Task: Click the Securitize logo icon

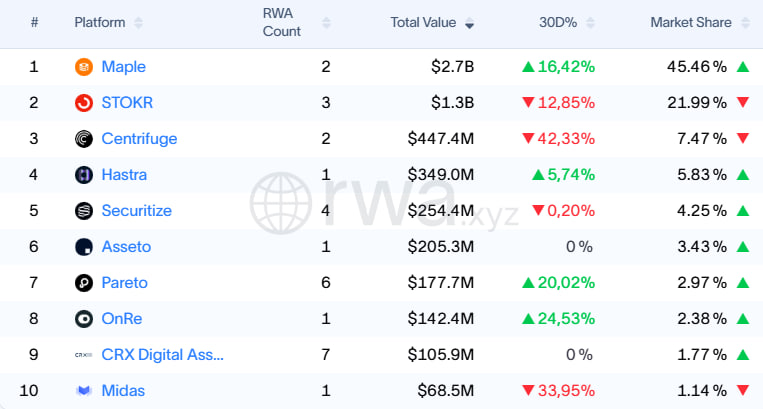Action: 84,211
